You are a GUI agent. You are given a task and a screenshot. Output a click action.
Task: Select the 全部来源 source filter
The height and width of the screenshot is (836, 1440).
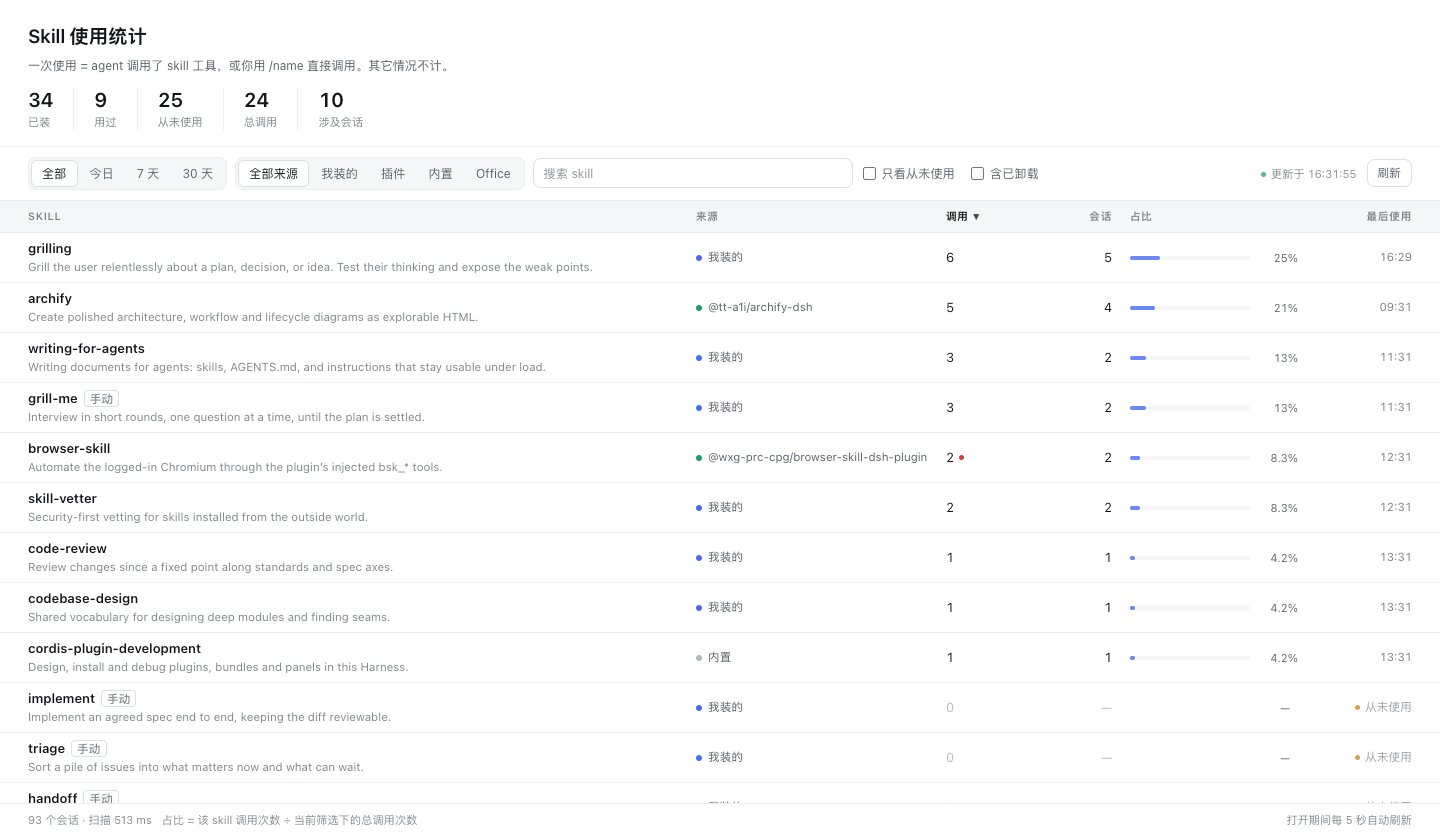click(273, 173)
